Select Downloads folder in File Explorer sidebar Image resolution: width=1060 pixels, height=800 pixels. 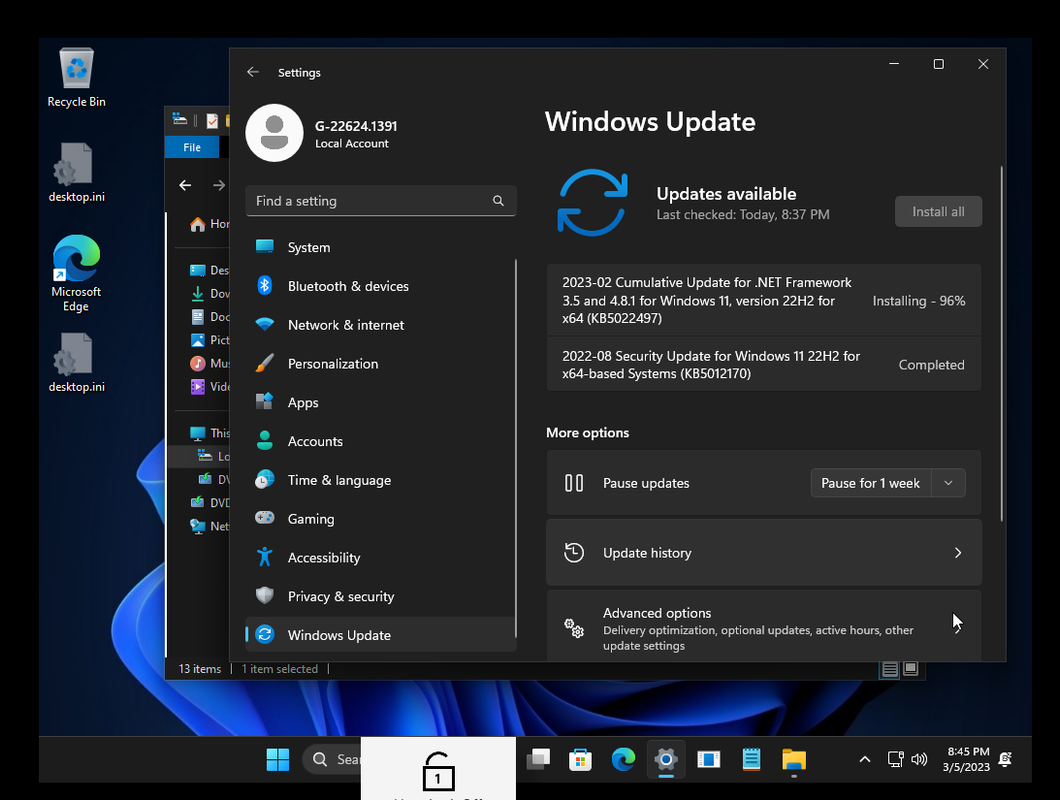210,293
